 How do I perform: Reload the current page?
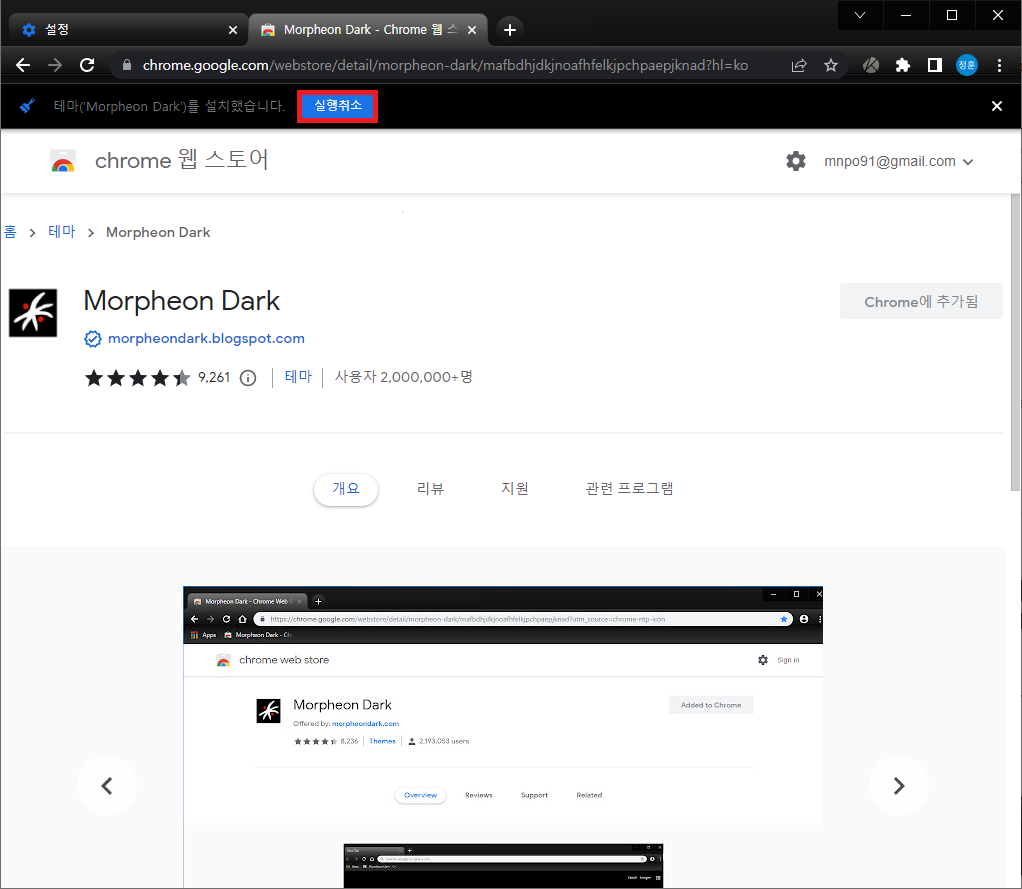pyautogui.click(x=87, y=65)
